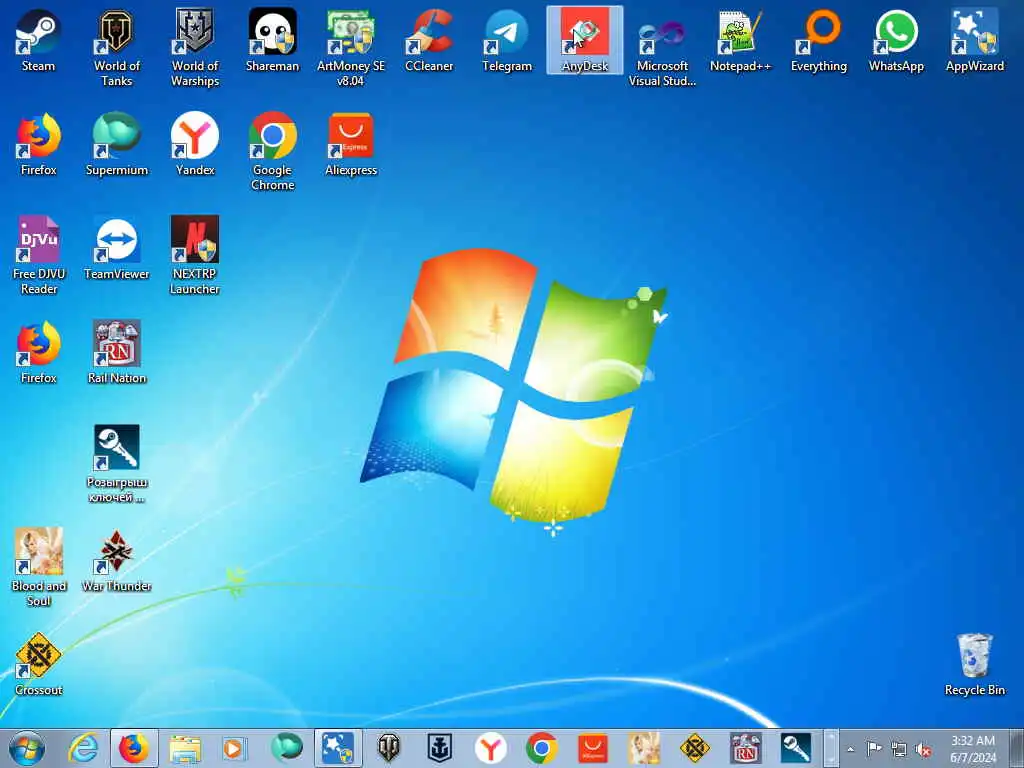The width and height of the screenshot is (1024, 768).
Task: Open the War Thunder desktop shortcut
Action: tap(116, 560)
